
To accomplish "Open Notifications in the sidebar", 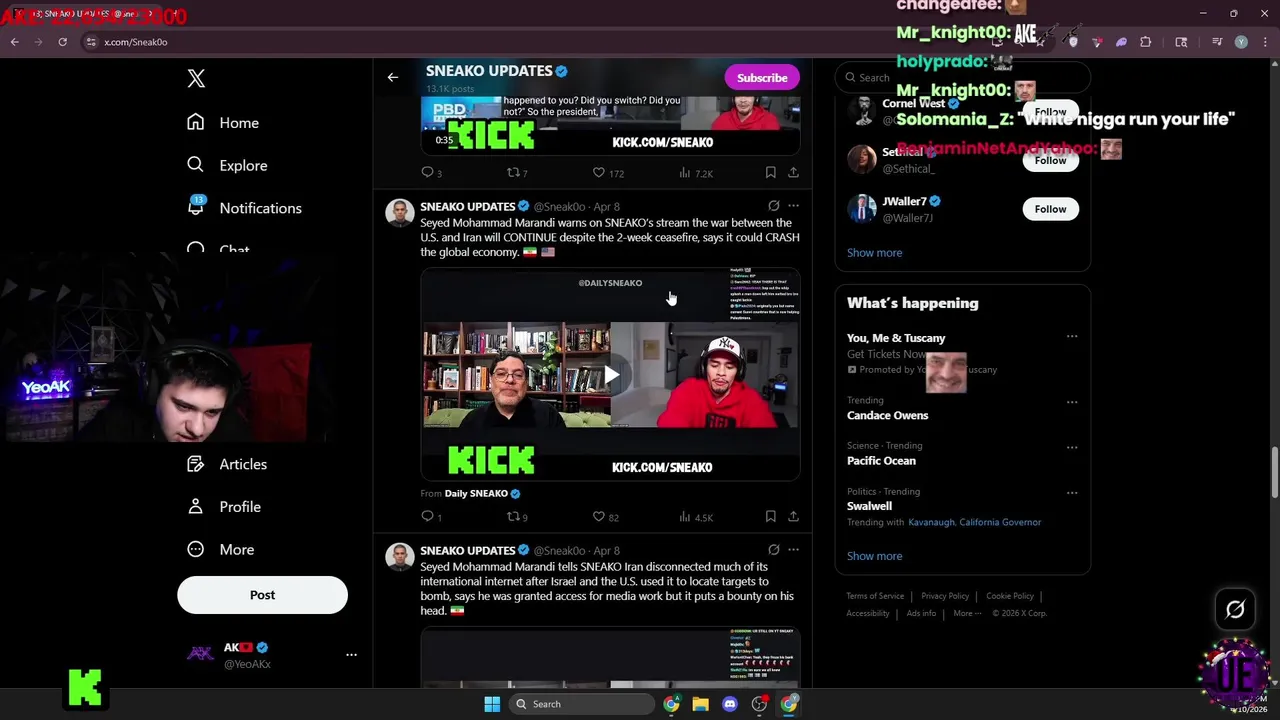I will click(x=244, y=208).
